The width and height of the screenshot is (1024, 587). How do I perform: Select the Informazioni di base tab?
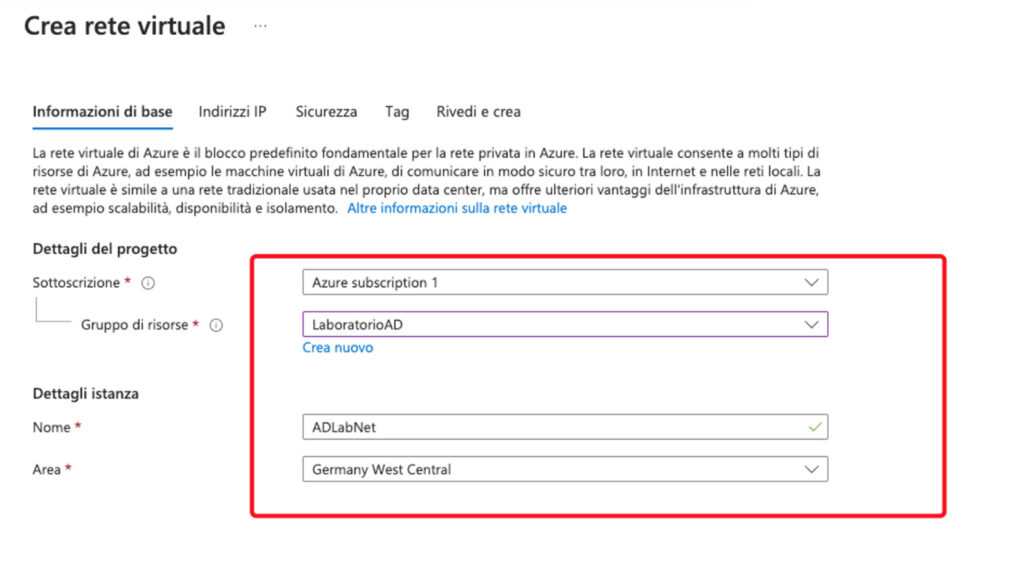[x=102, y=112]
